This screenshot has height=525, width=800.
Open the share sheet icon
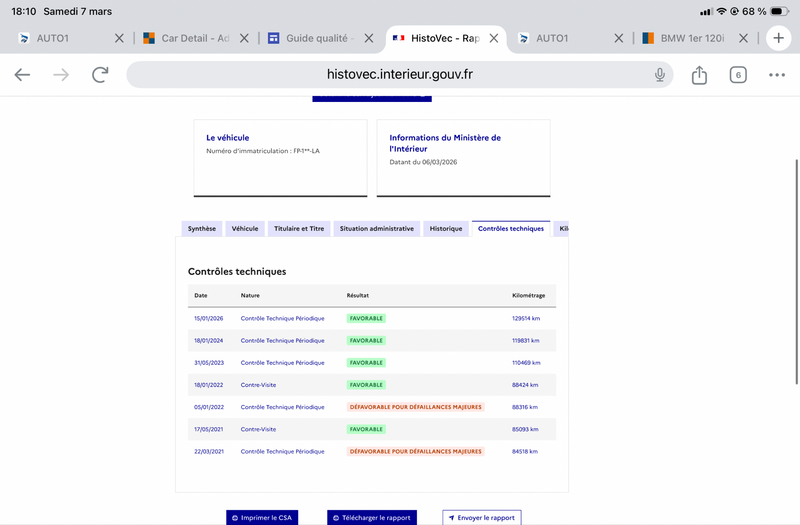[x=700, y=75]
